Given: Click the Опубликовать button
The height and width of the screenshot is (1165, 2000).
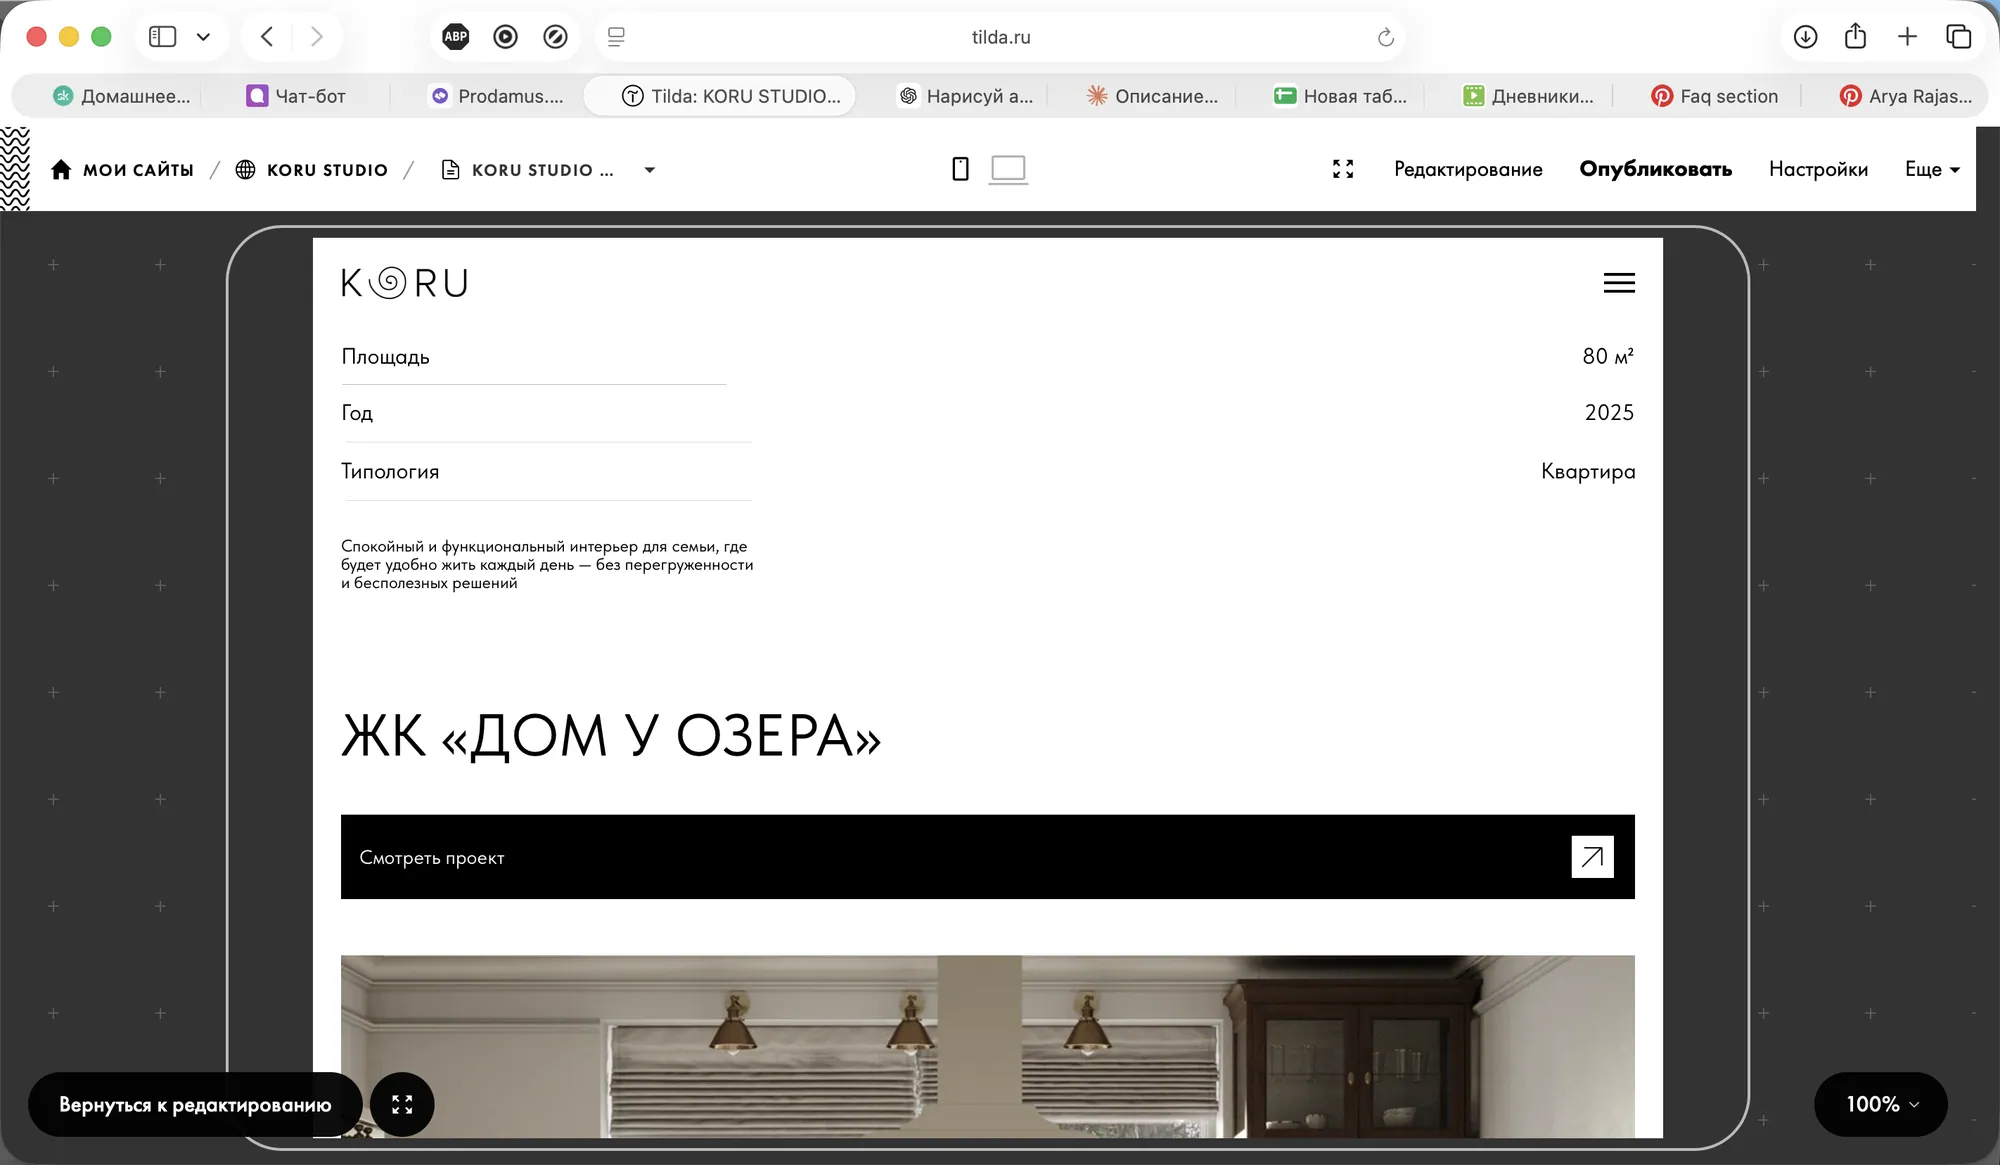Looking at the screenshot, I should 1655,169.
